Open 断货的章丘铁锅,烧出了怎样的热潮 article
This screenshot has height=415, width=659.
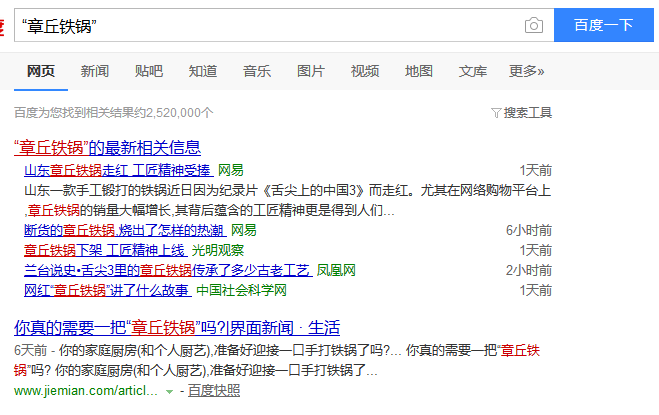point(125,230)
